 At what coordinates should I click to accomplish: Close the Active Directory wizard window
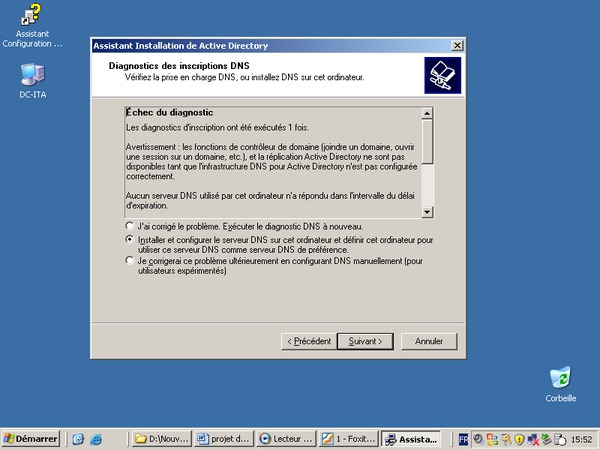coord(457,46)
